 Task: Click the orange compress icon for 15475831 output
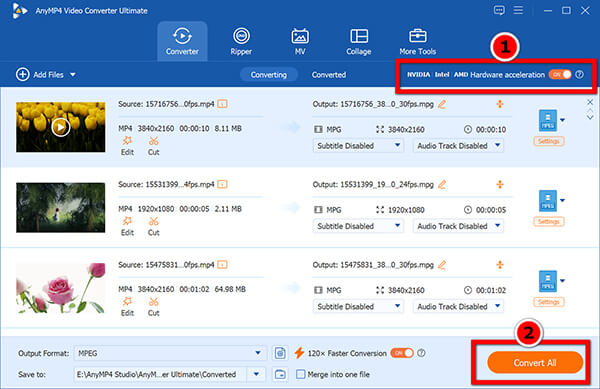[500, 265]
